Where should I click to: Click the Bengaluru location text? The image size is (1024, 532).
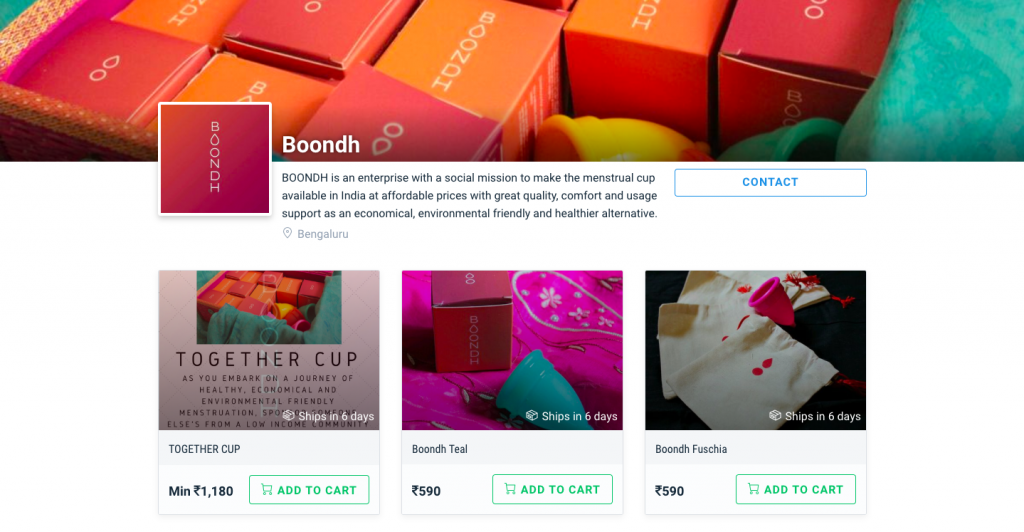click(x=323, y=234)
